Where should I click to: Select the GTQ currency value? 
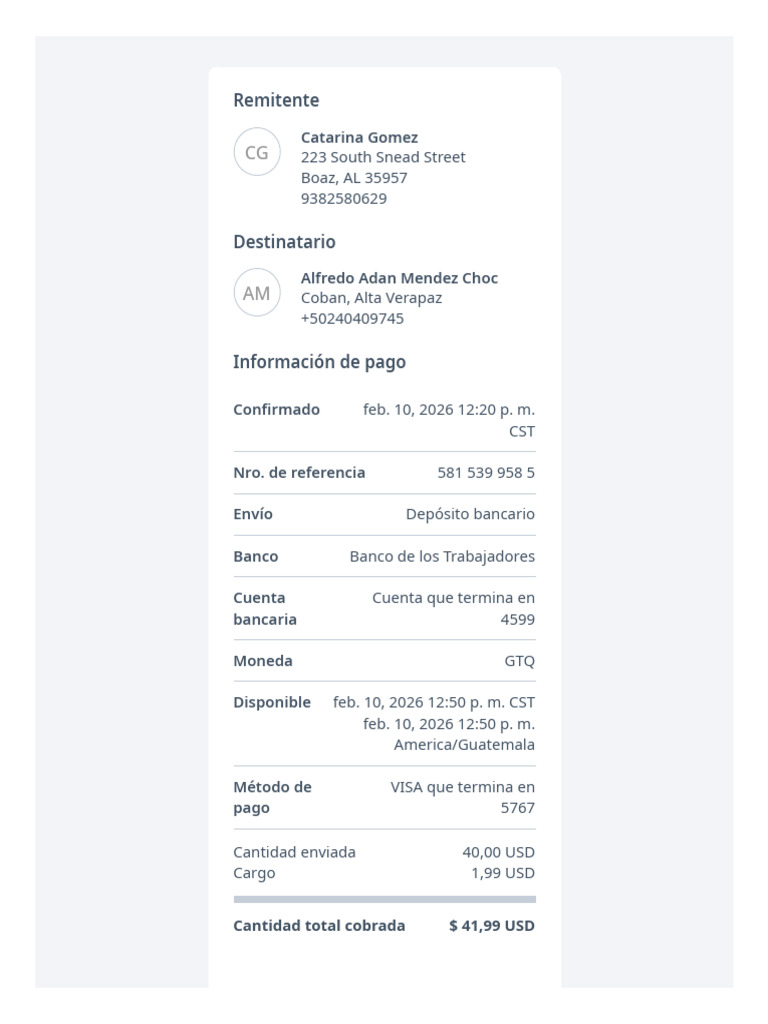click(x=519, y=661)
